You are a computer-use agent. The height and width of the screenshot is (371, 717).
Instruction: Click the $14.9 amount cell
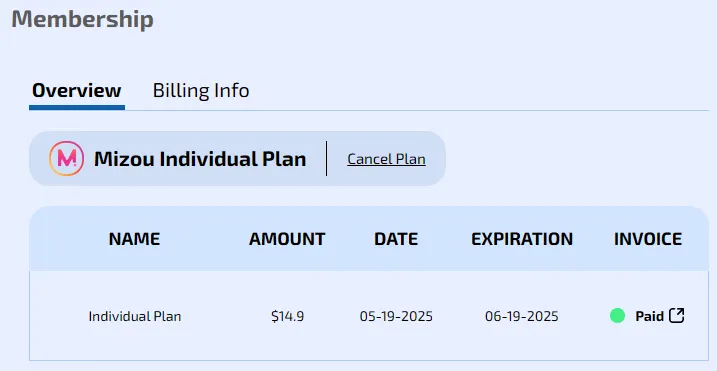point(288,316)
